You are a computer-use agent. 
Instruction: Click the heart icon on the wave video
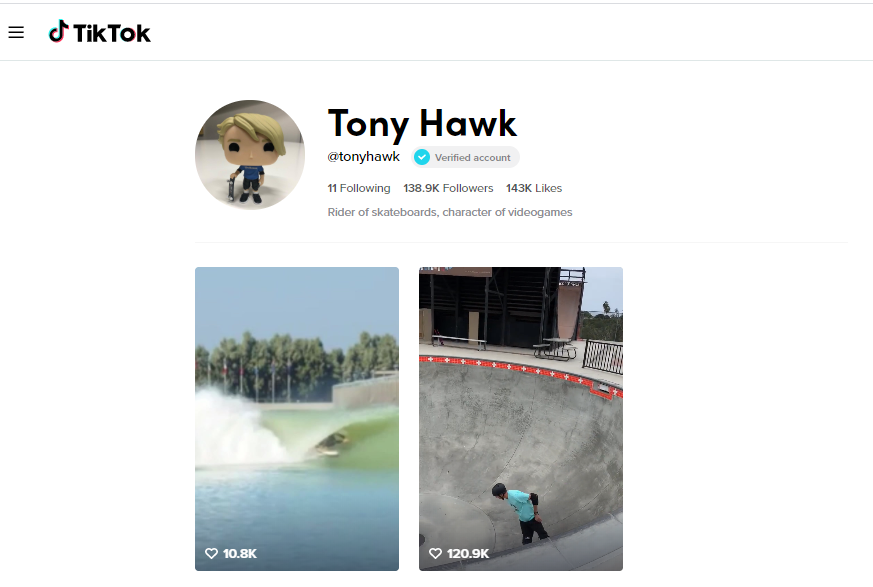[x=211, y=553]
